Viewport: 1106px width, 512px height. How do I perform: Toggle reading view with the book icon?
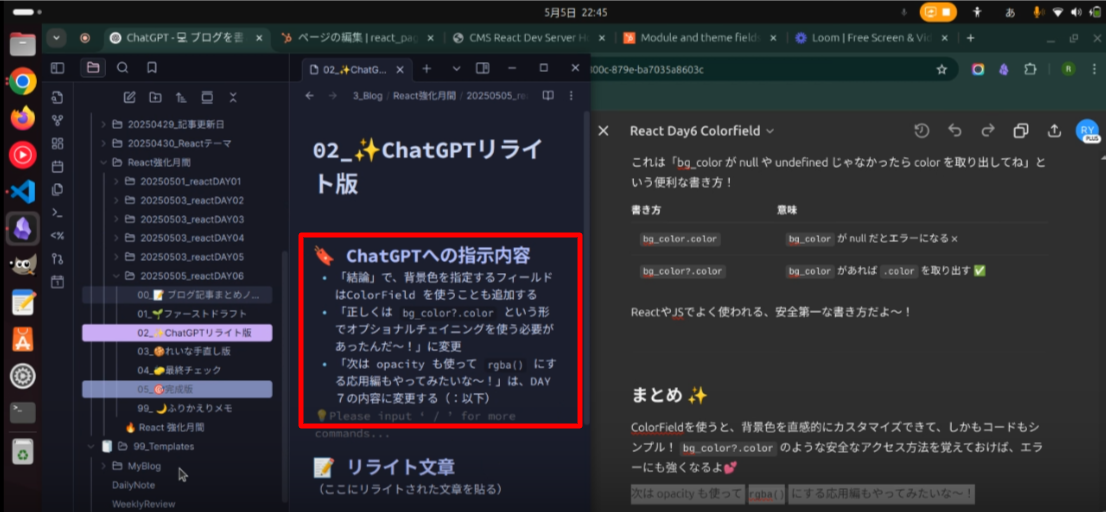[547, 96]
